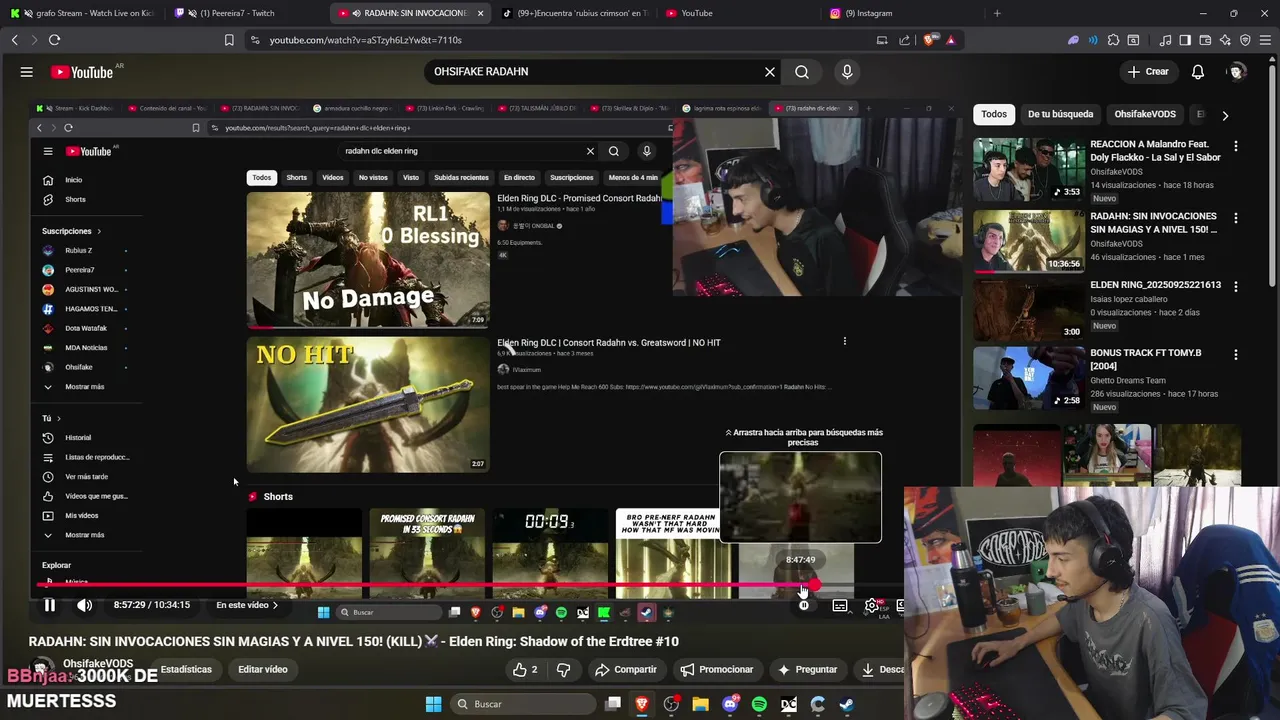The image size is (1280, 720).
Task: Open the Windows Start menu
Action: pyautogui.click(x=433, y=704)
